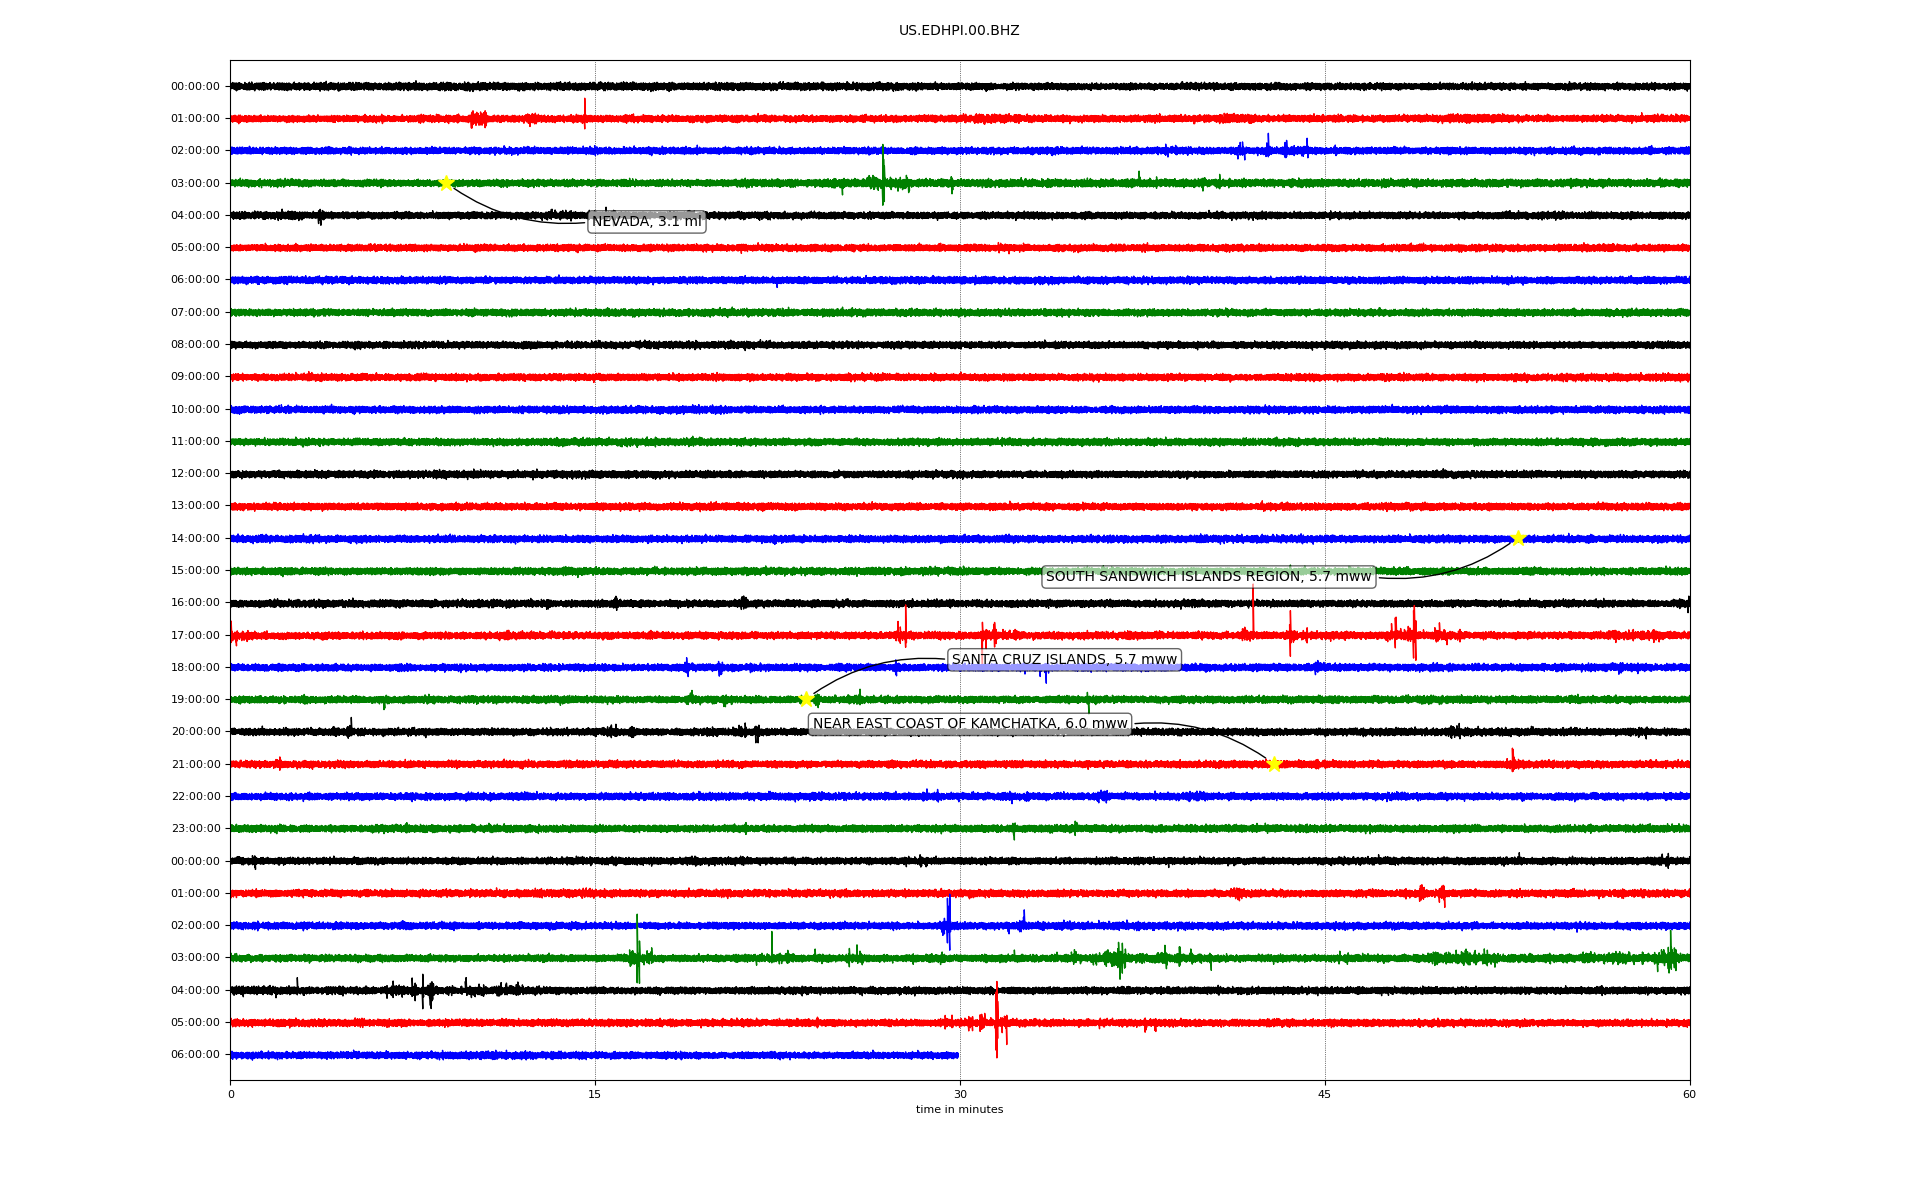1920x1200 pixels.
Task: Click the Kamchatka earthquake star marker
Action: pos(1273,764)
